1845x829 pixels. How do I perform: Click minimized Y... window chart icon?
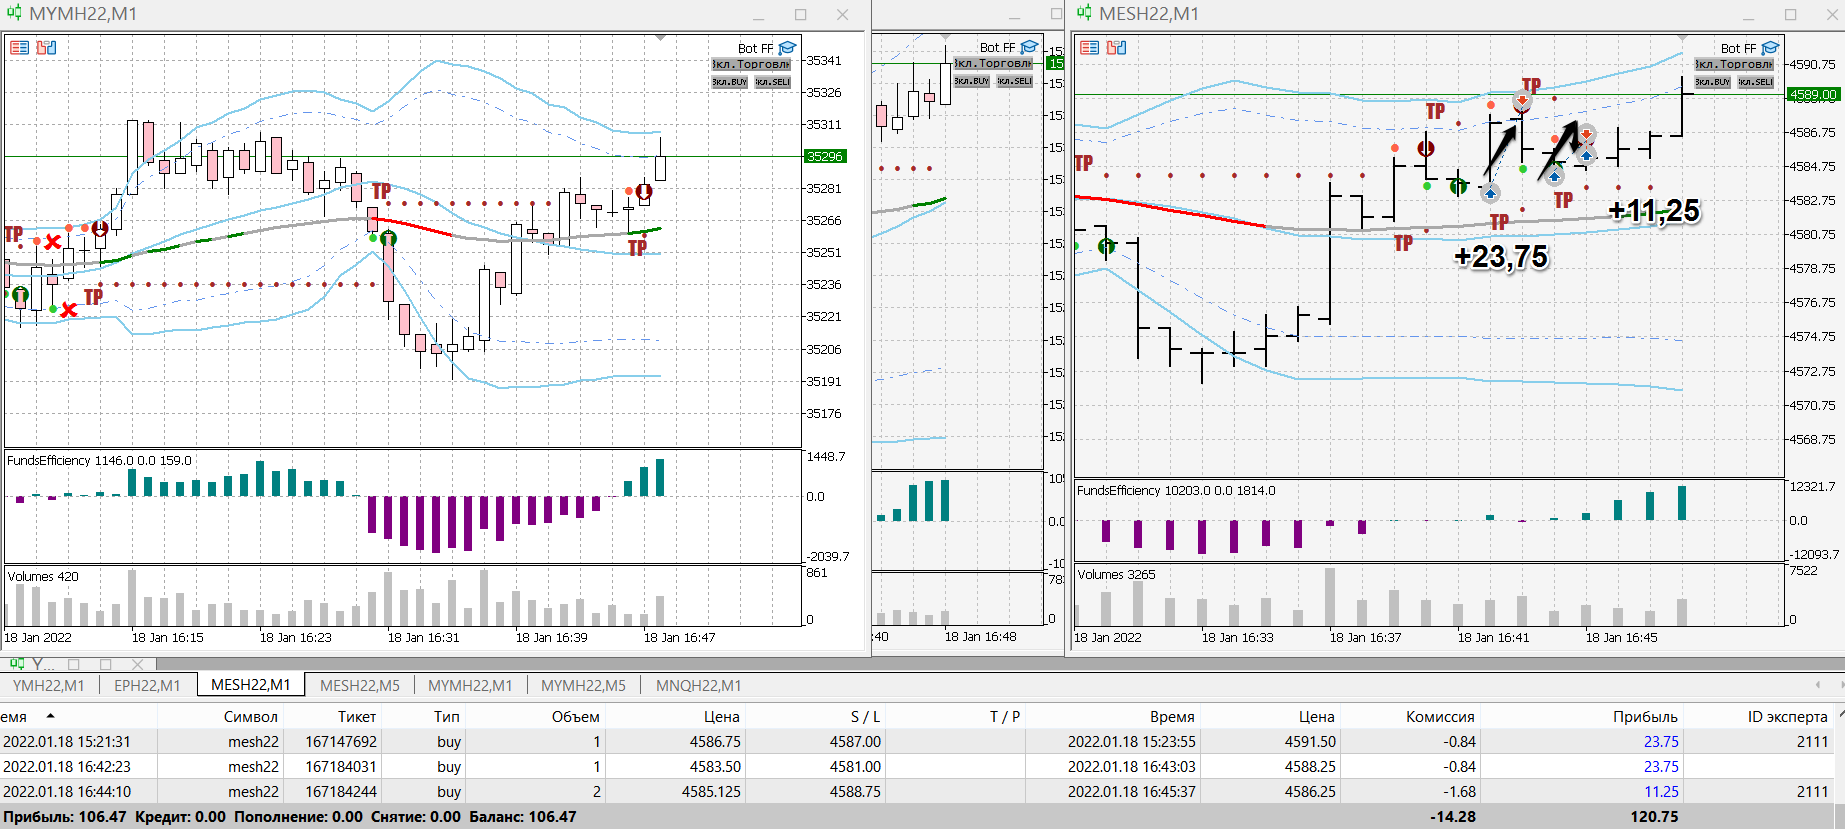click(16, 663)
